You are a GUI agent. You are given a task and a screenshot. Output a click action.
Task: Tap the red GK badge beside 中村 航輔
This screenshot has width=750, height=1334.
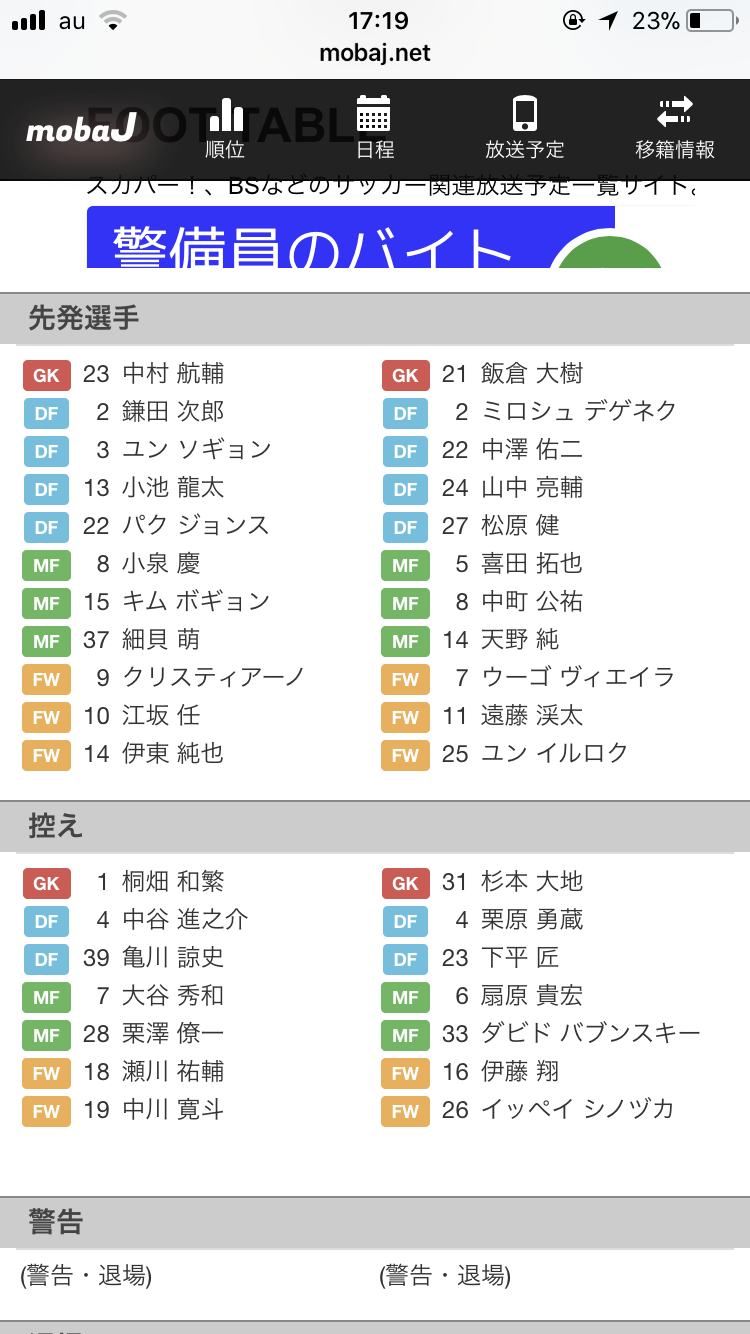[x=47, y=375]
